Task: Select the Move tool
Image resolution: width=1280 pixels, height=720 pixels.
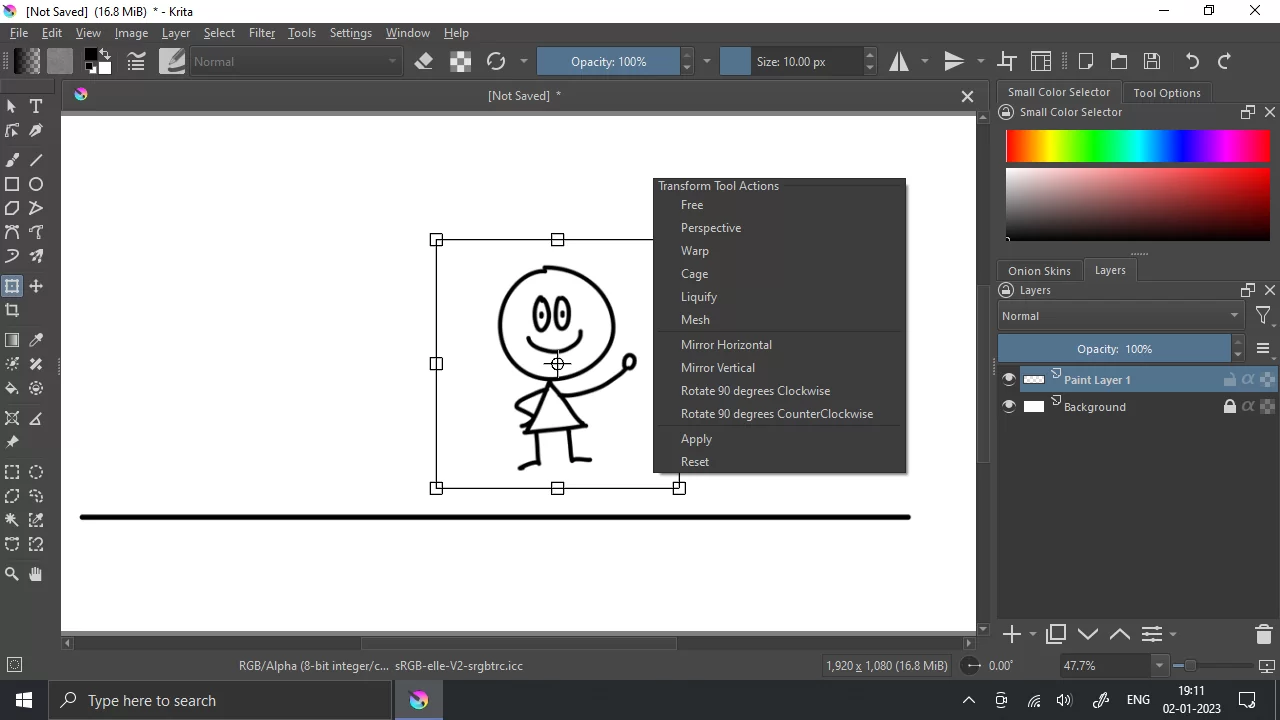Action: (x=36, y=286)
